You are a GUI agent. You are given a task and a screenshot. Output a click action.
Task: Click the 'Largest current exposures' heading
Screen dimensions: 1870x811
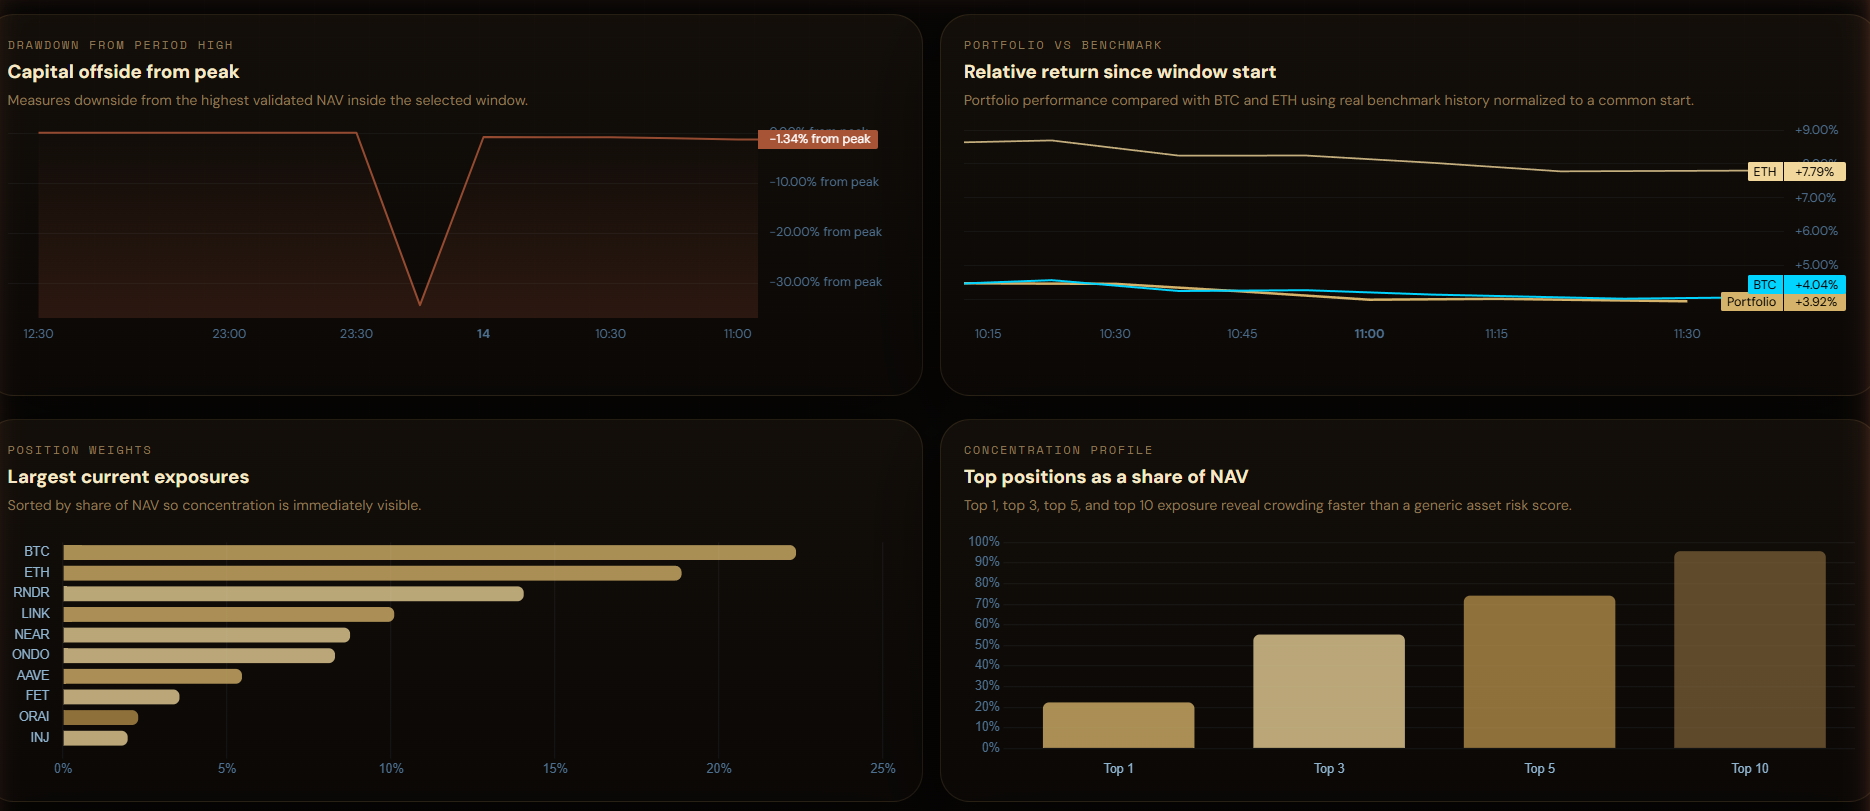click(128, 477)
